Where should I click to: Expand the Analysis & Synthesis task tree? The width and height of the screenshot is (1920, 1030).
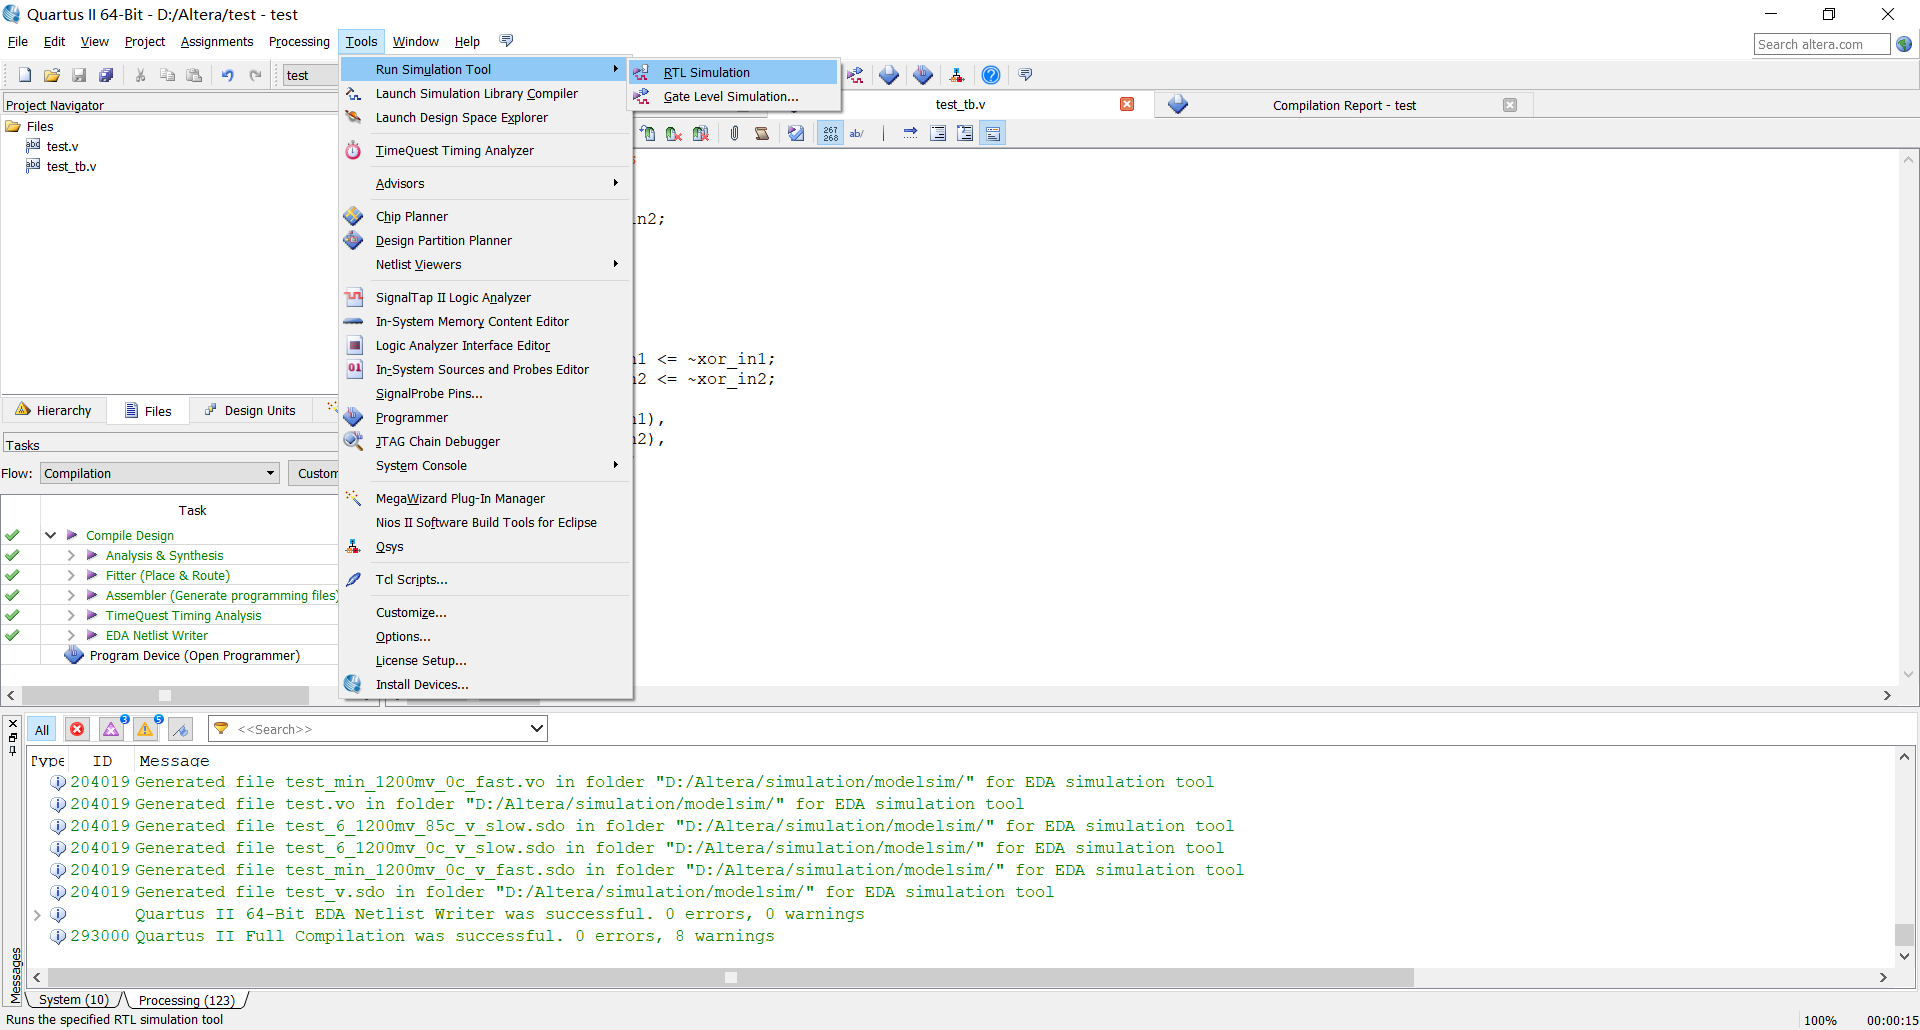click(x=71, y=555)
